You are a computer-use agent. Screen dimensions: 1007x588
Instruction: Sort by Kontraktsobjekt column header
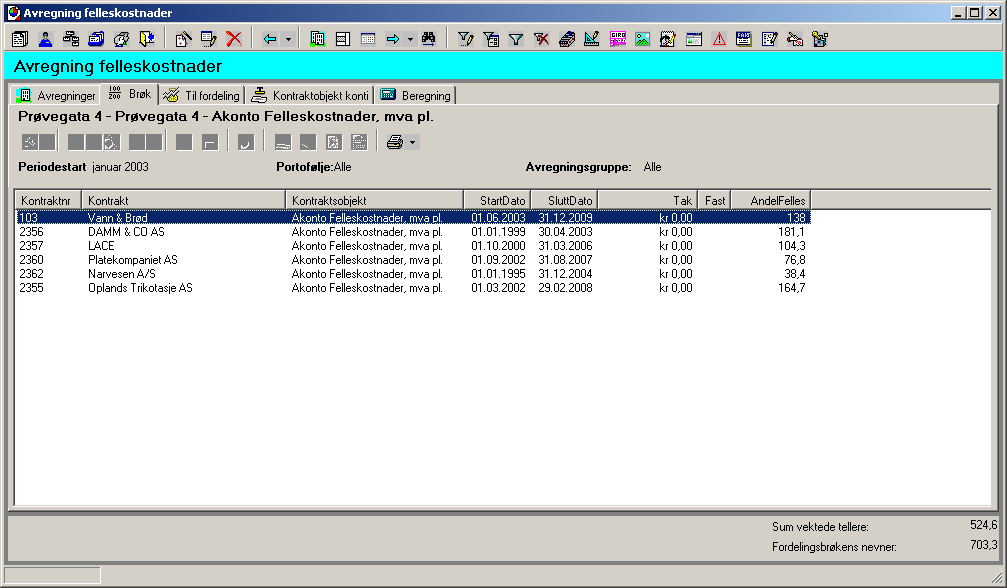coord(374,200)
